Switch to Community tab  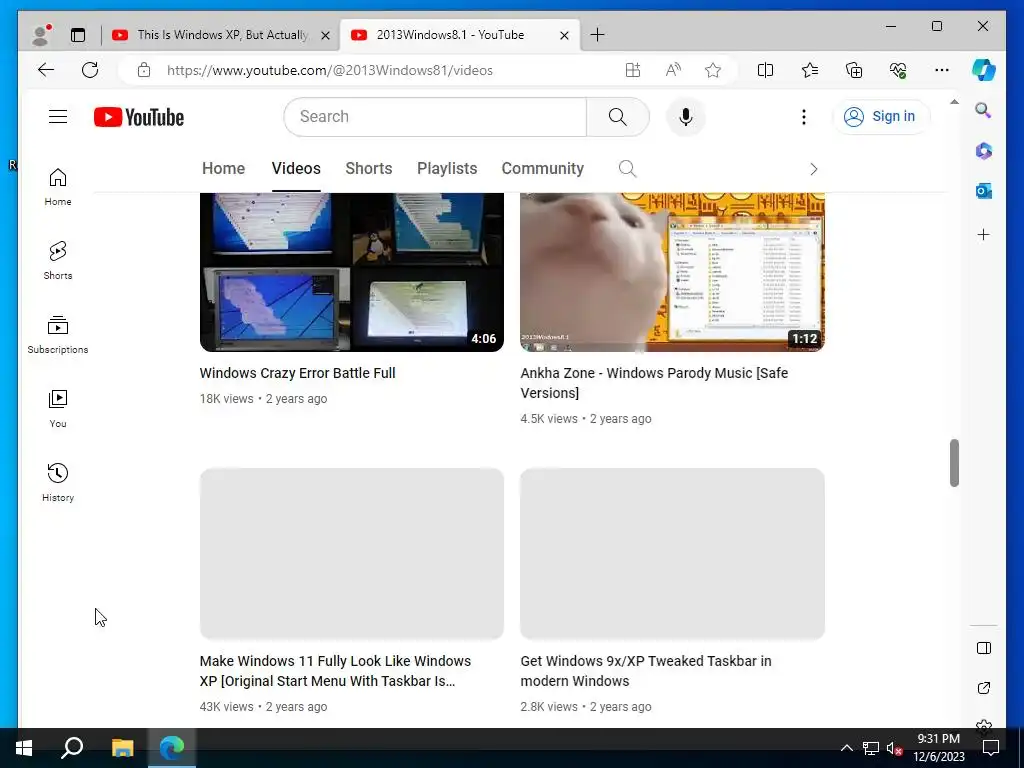click(543, 168)
